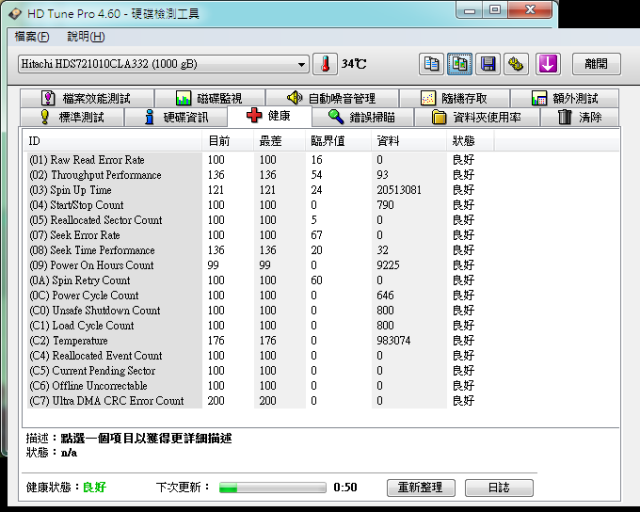Switch to the 標準測試 tab
Screen dimensions: 640x512
point(72,117)
